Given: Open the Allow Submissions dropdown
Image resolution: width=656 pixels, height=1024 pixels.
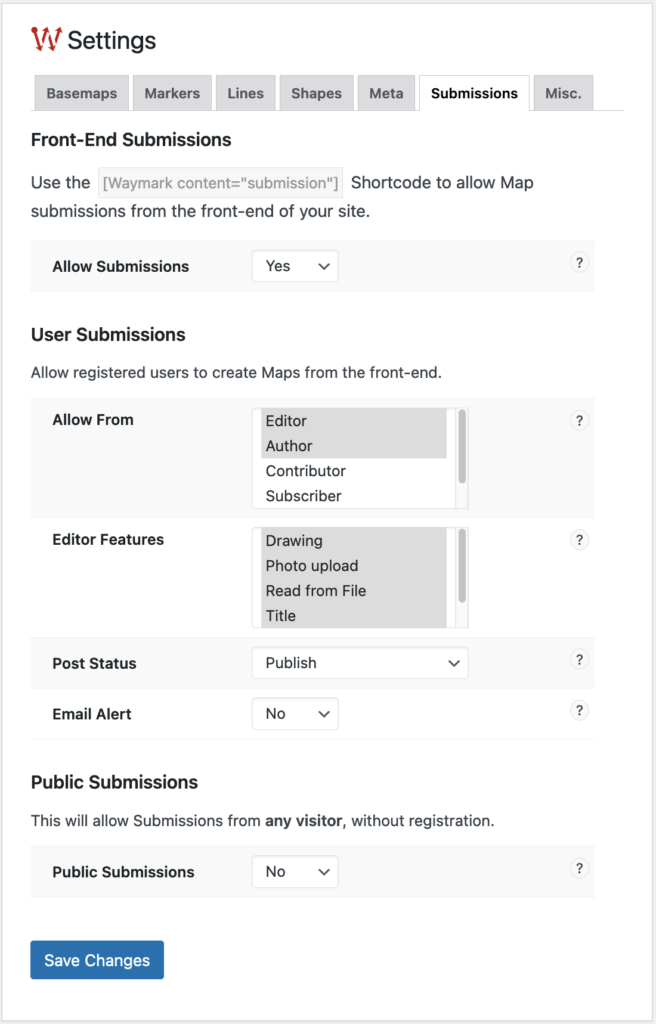Looking at the screenshot, I should 295,266.
